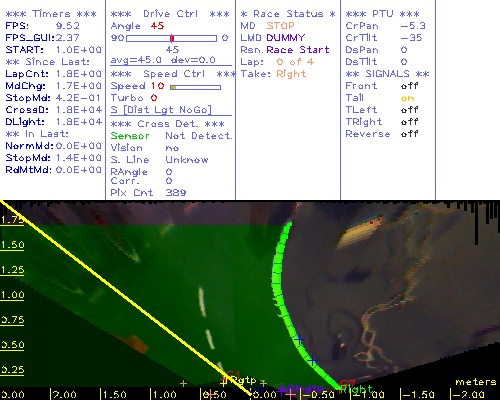Click the PTU panel header

tap(382, 14)
